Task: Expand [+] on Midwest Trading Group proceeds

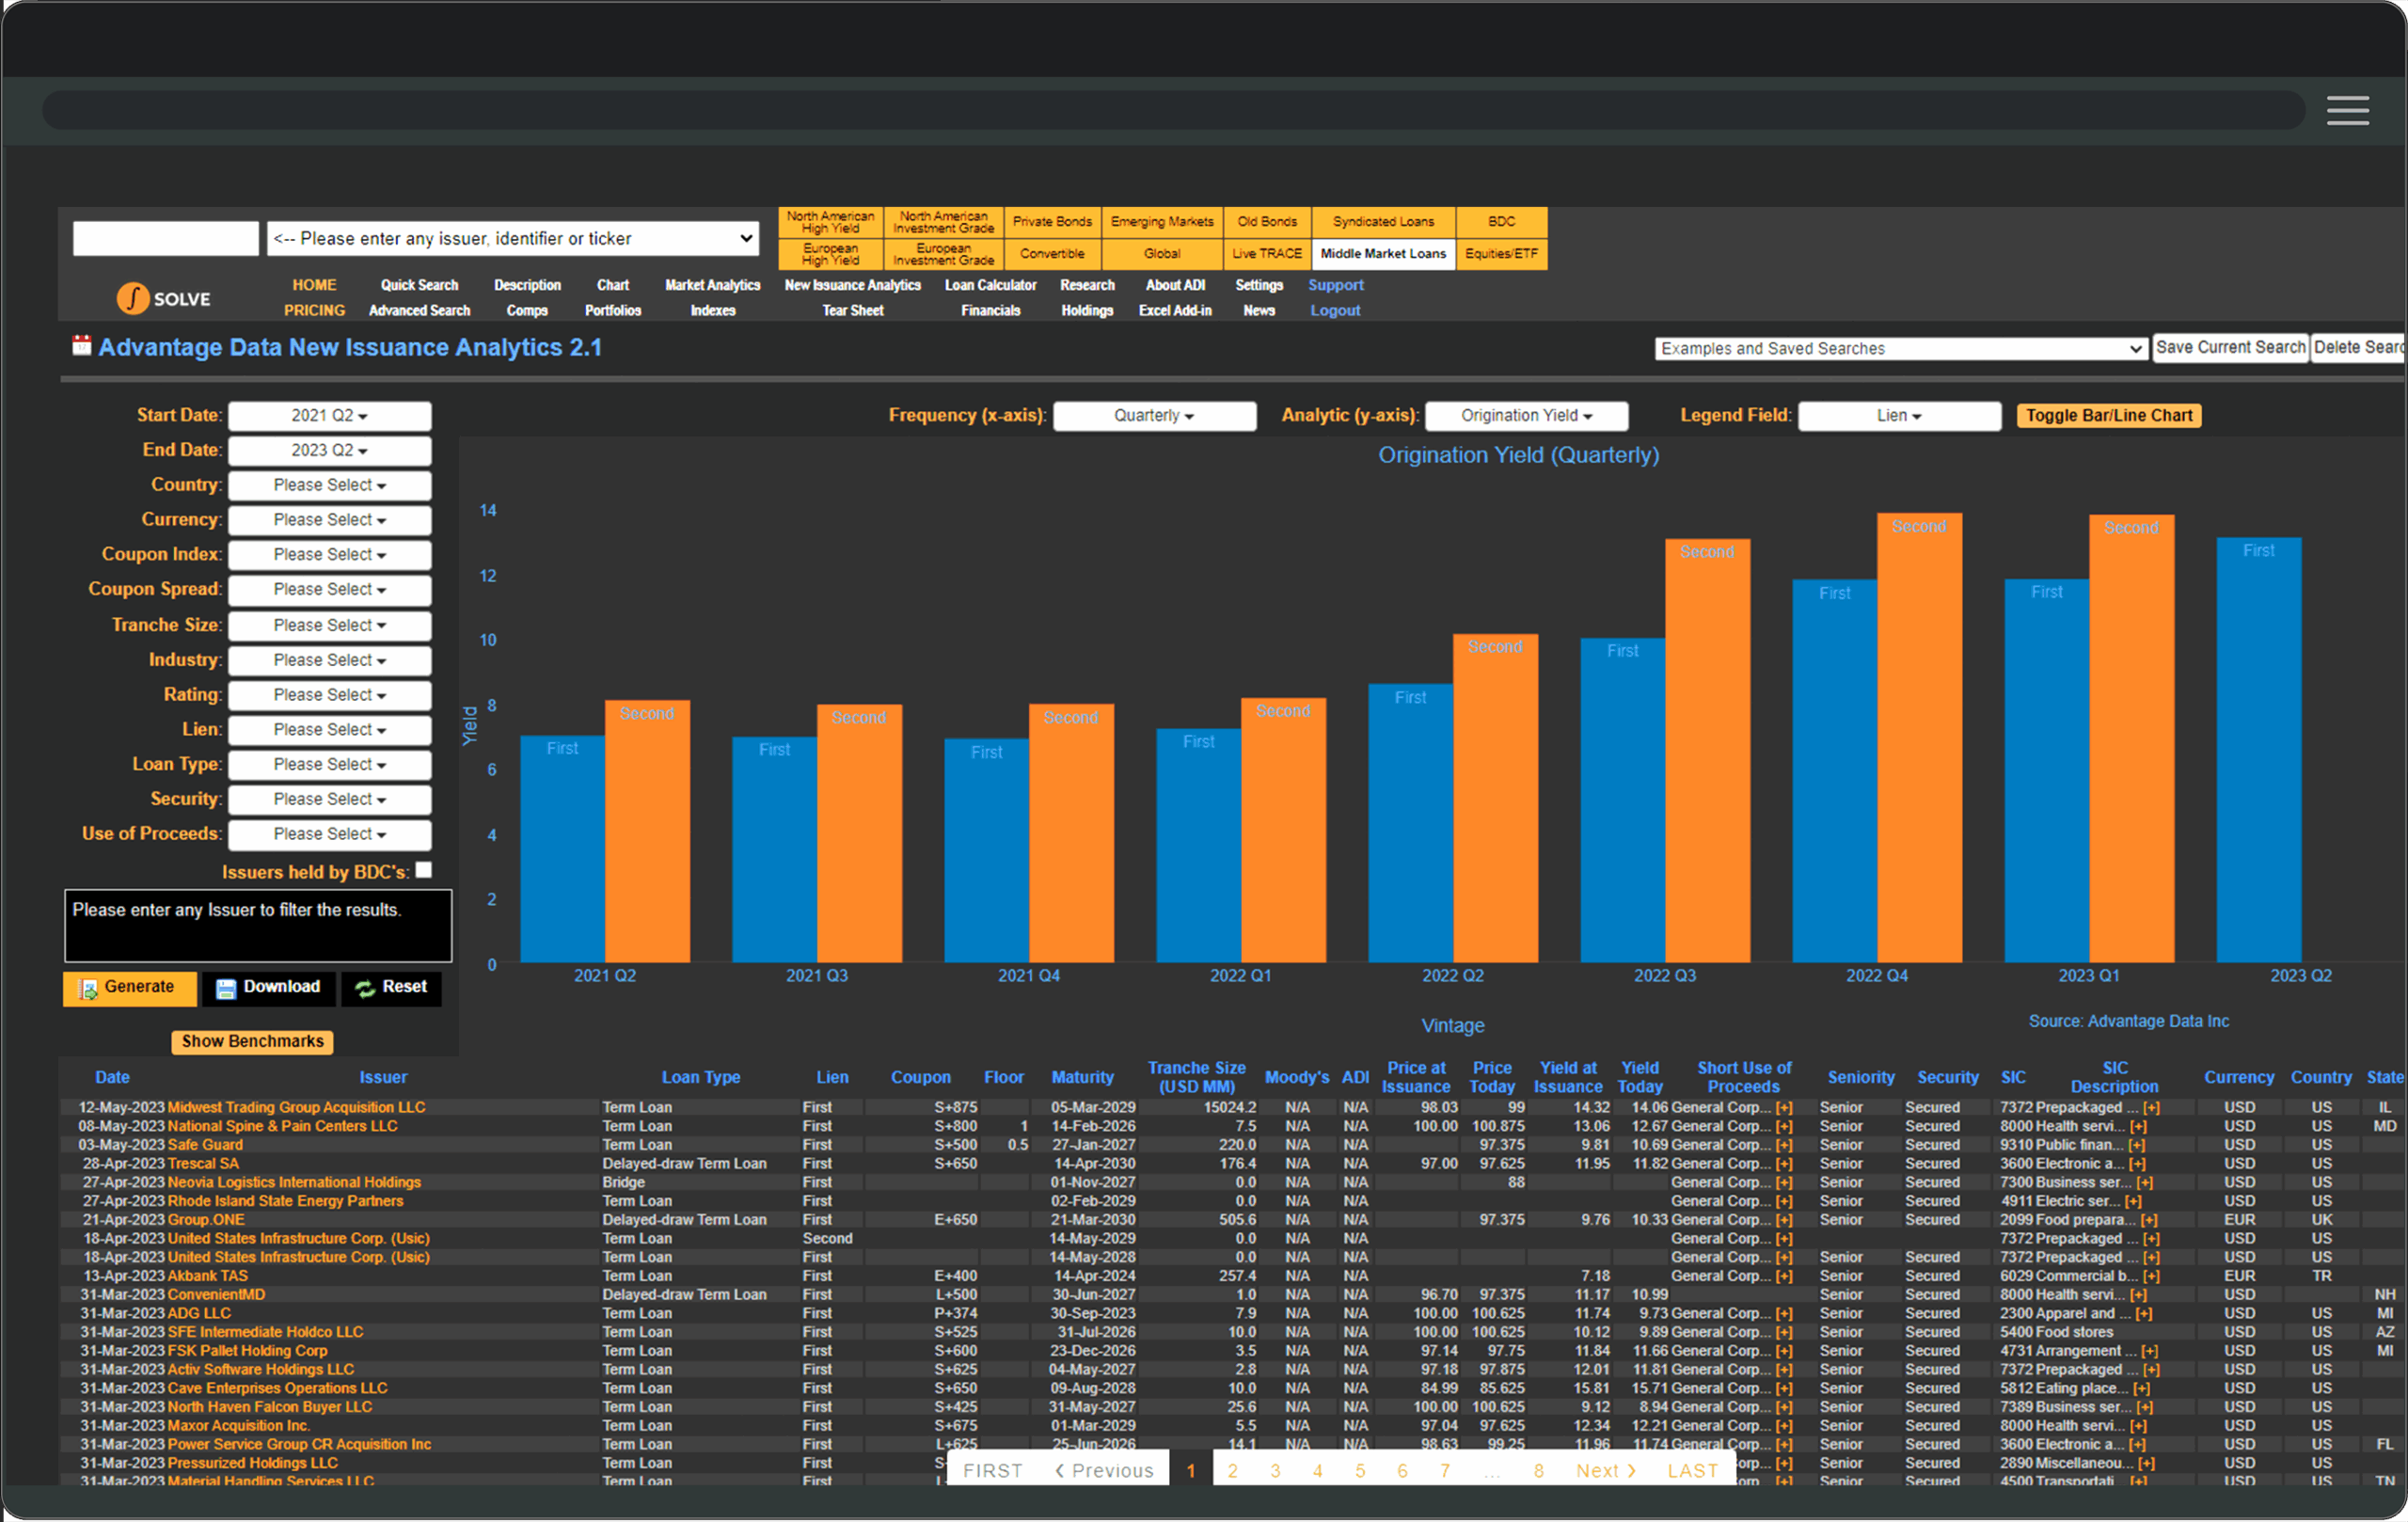Action: [x=1784, y=1108]
